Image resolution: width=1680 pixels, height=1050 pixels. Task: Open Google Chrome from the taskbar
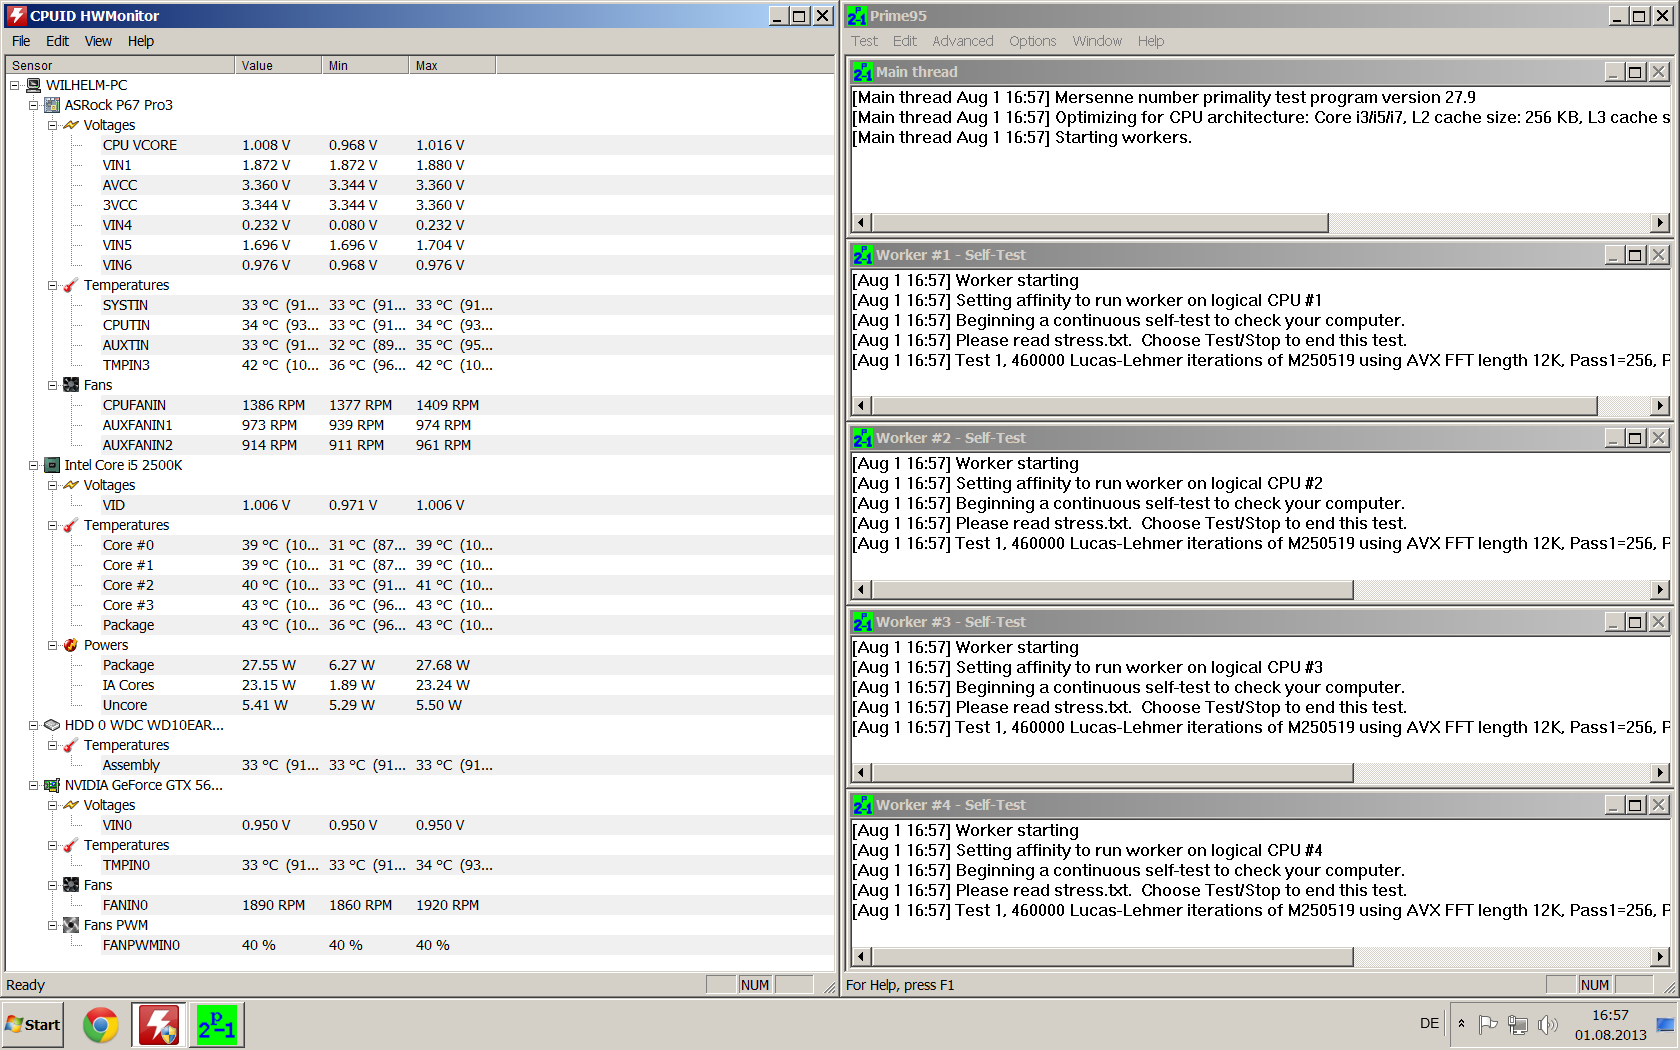click(x=100, y=1025)
